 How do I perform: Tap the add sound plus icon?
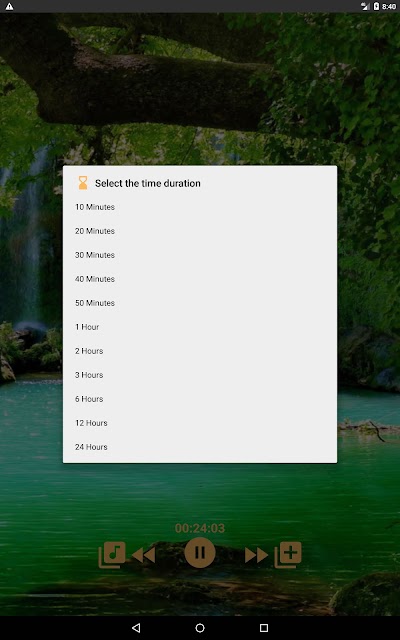tap(288, 554)
